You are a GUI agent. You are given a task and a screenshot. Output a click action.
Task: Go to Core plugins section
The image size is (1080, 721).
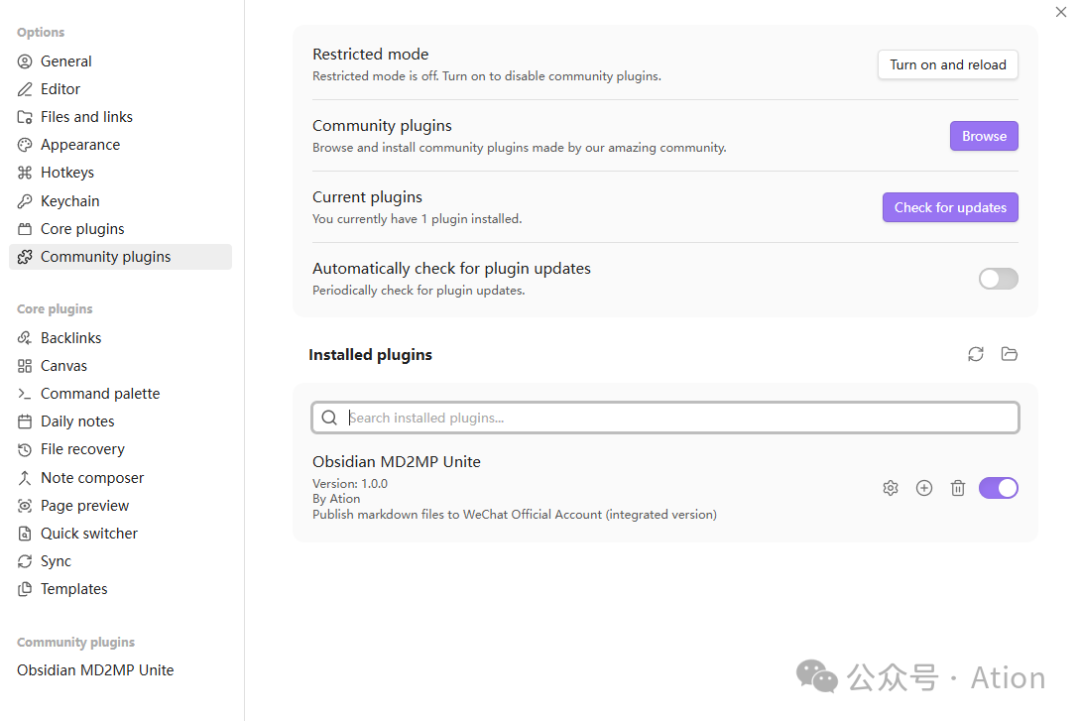82,229
